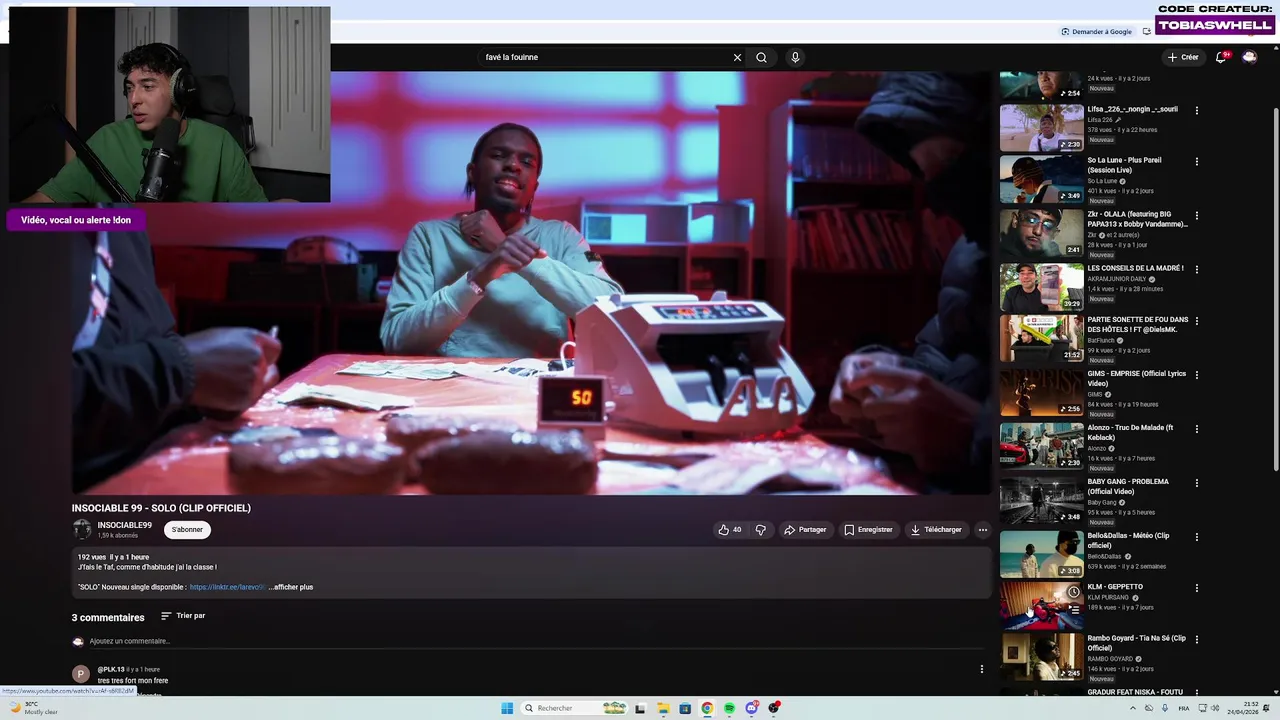Open the linktr.ee link in description
The width and height of the screenshot is (1280, 720).
pyautogui.click(x=227, y=587)
